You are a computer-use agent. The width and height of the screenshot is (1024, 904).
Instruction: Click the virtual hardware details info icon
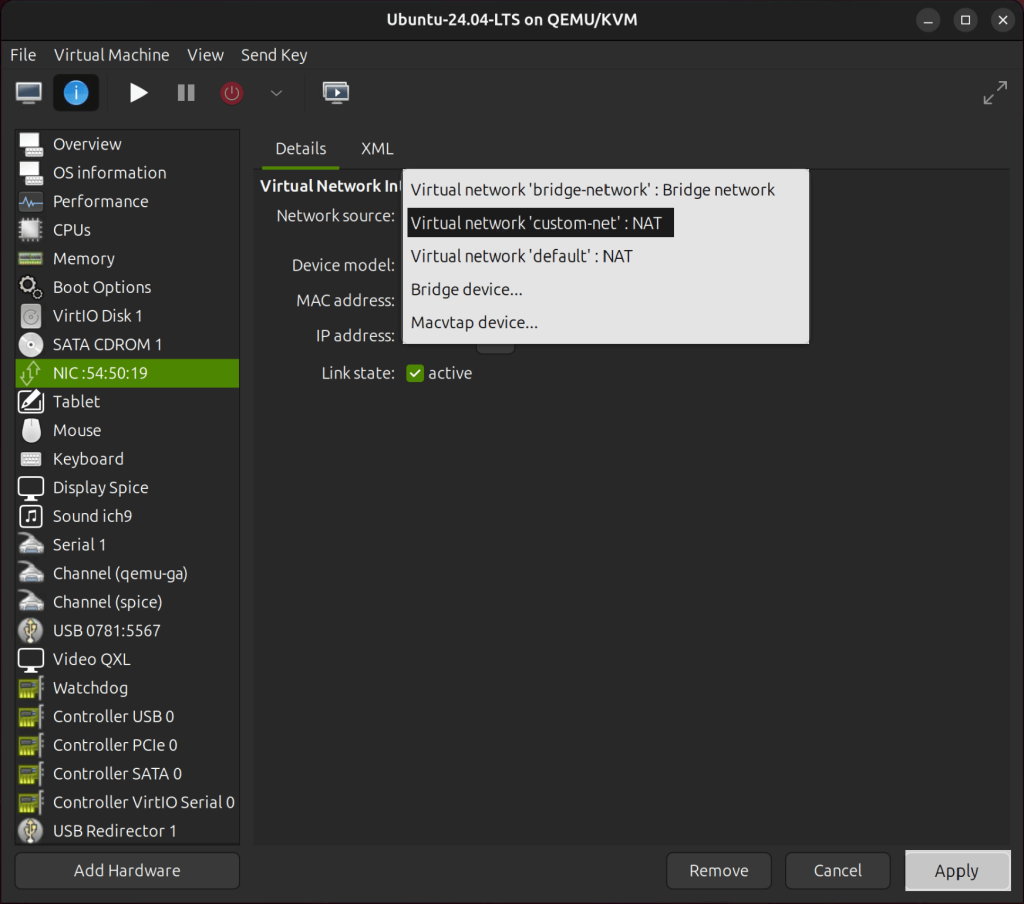coord(76,92)
